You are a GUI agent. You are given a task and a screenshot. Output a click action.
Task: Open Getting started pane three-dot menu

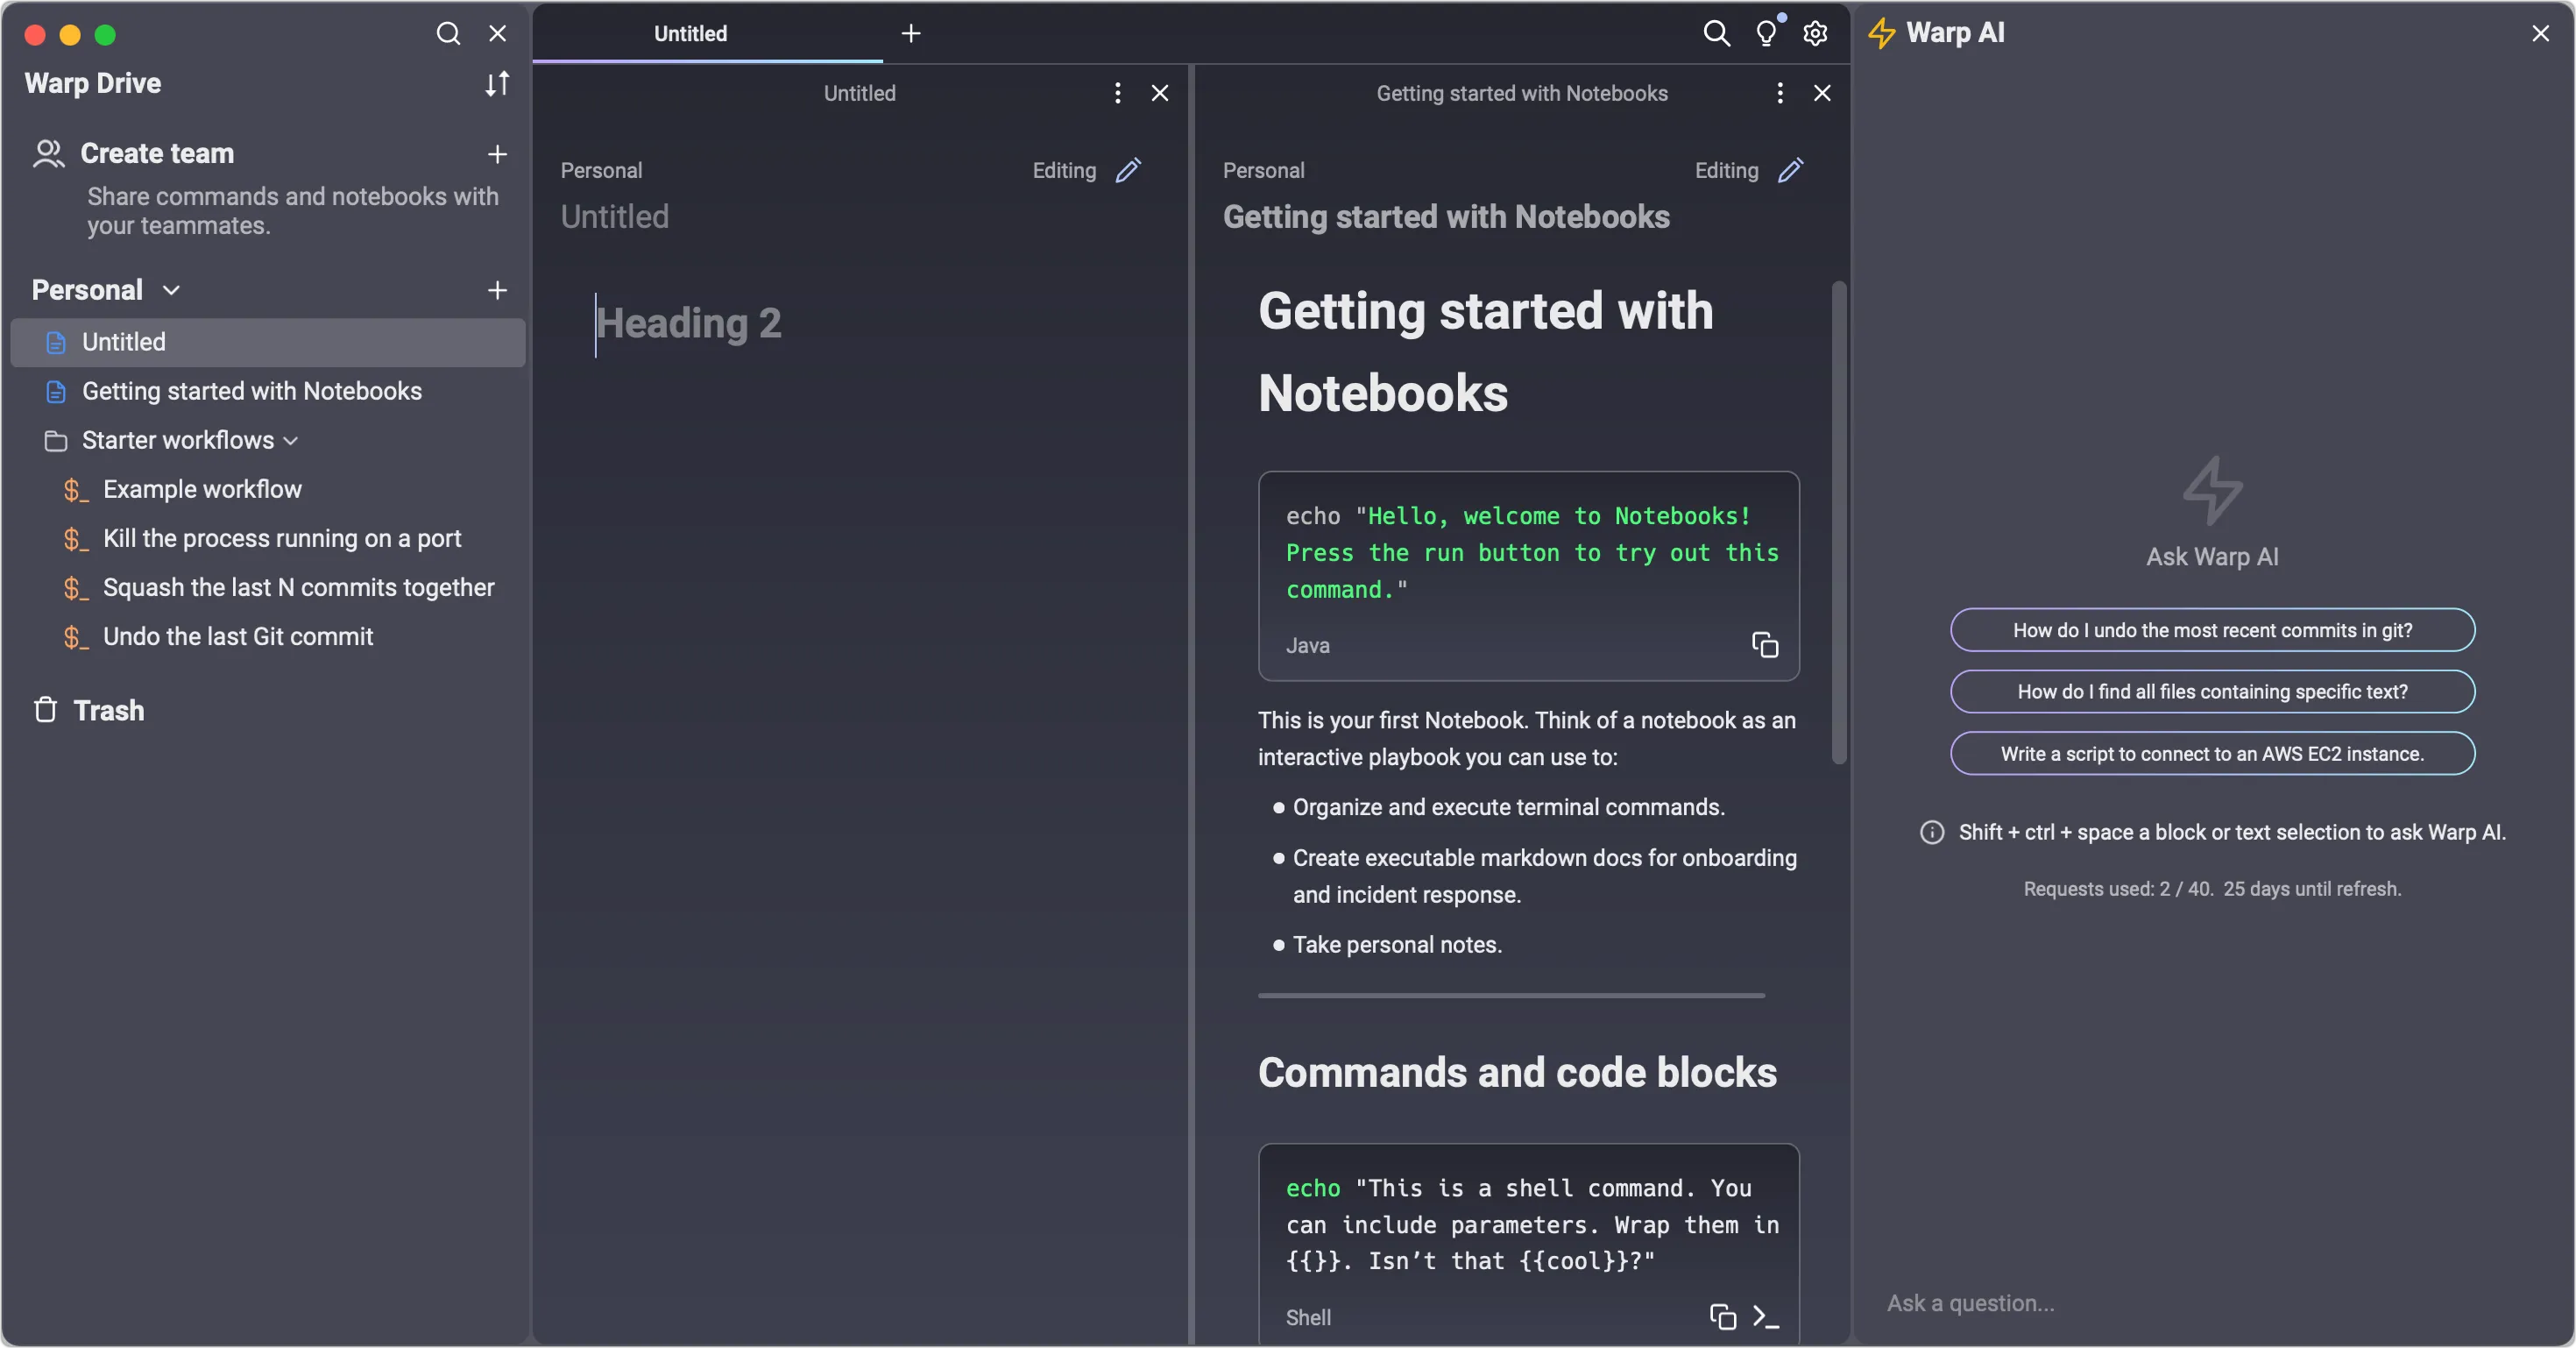pos(1779,93)
